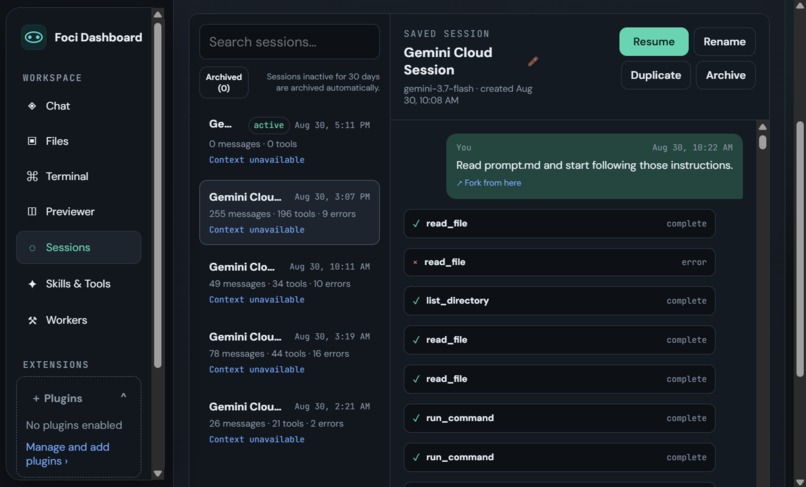
Task: Collapse the Plugins section chevron
Action: 123,396
